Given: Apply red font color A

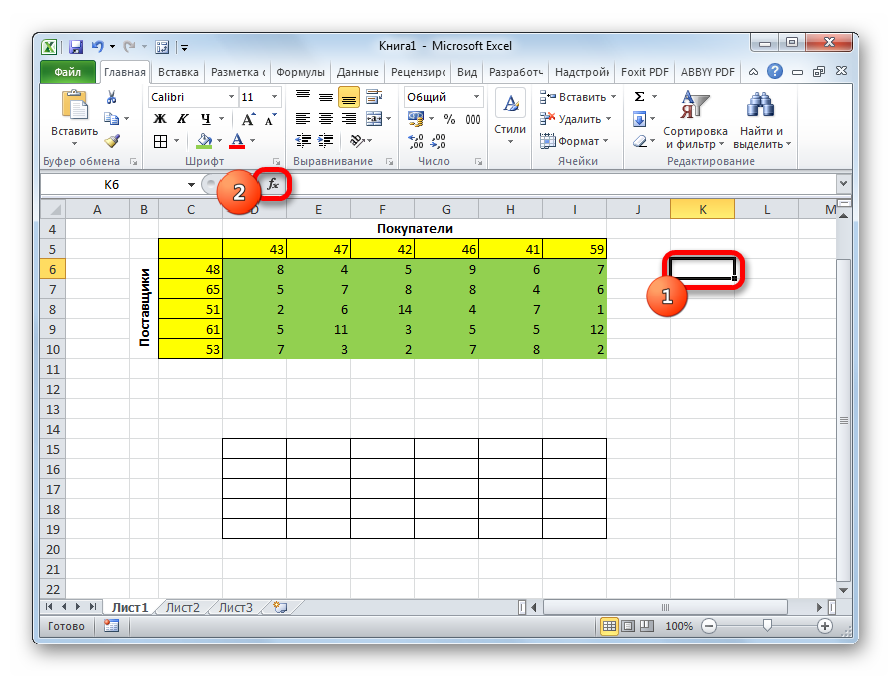Looking at the screenshot, I should tap(237, 141).
